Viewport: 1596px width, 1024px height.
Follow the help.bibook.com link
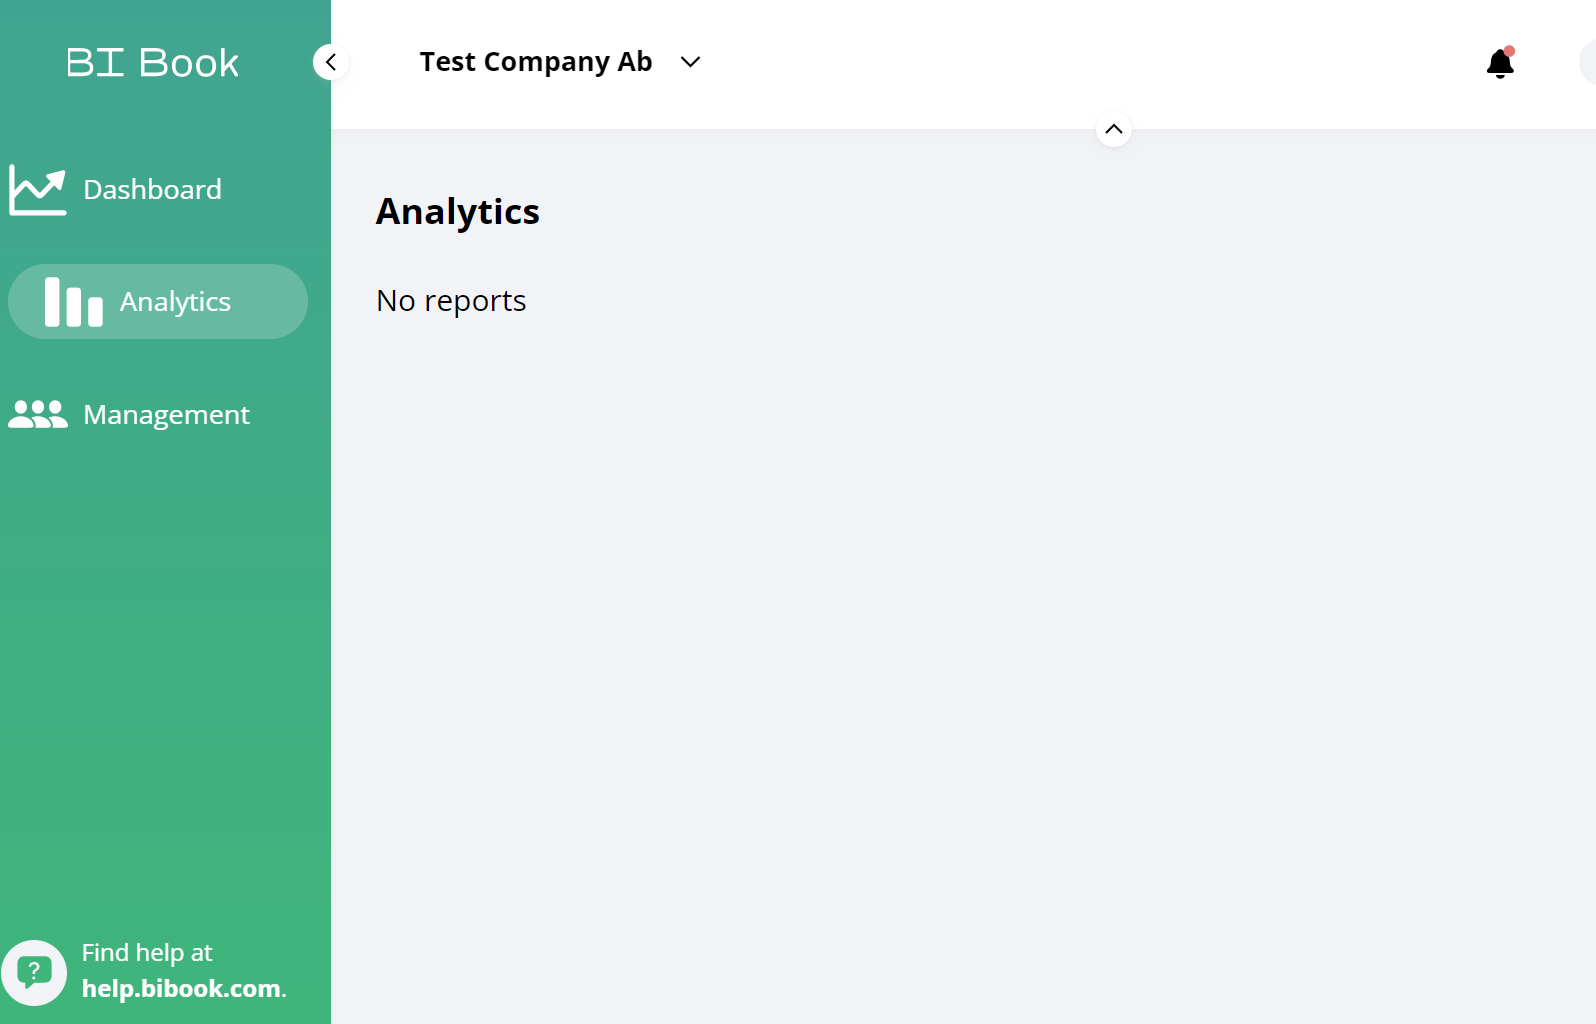(x=181, y=989)
